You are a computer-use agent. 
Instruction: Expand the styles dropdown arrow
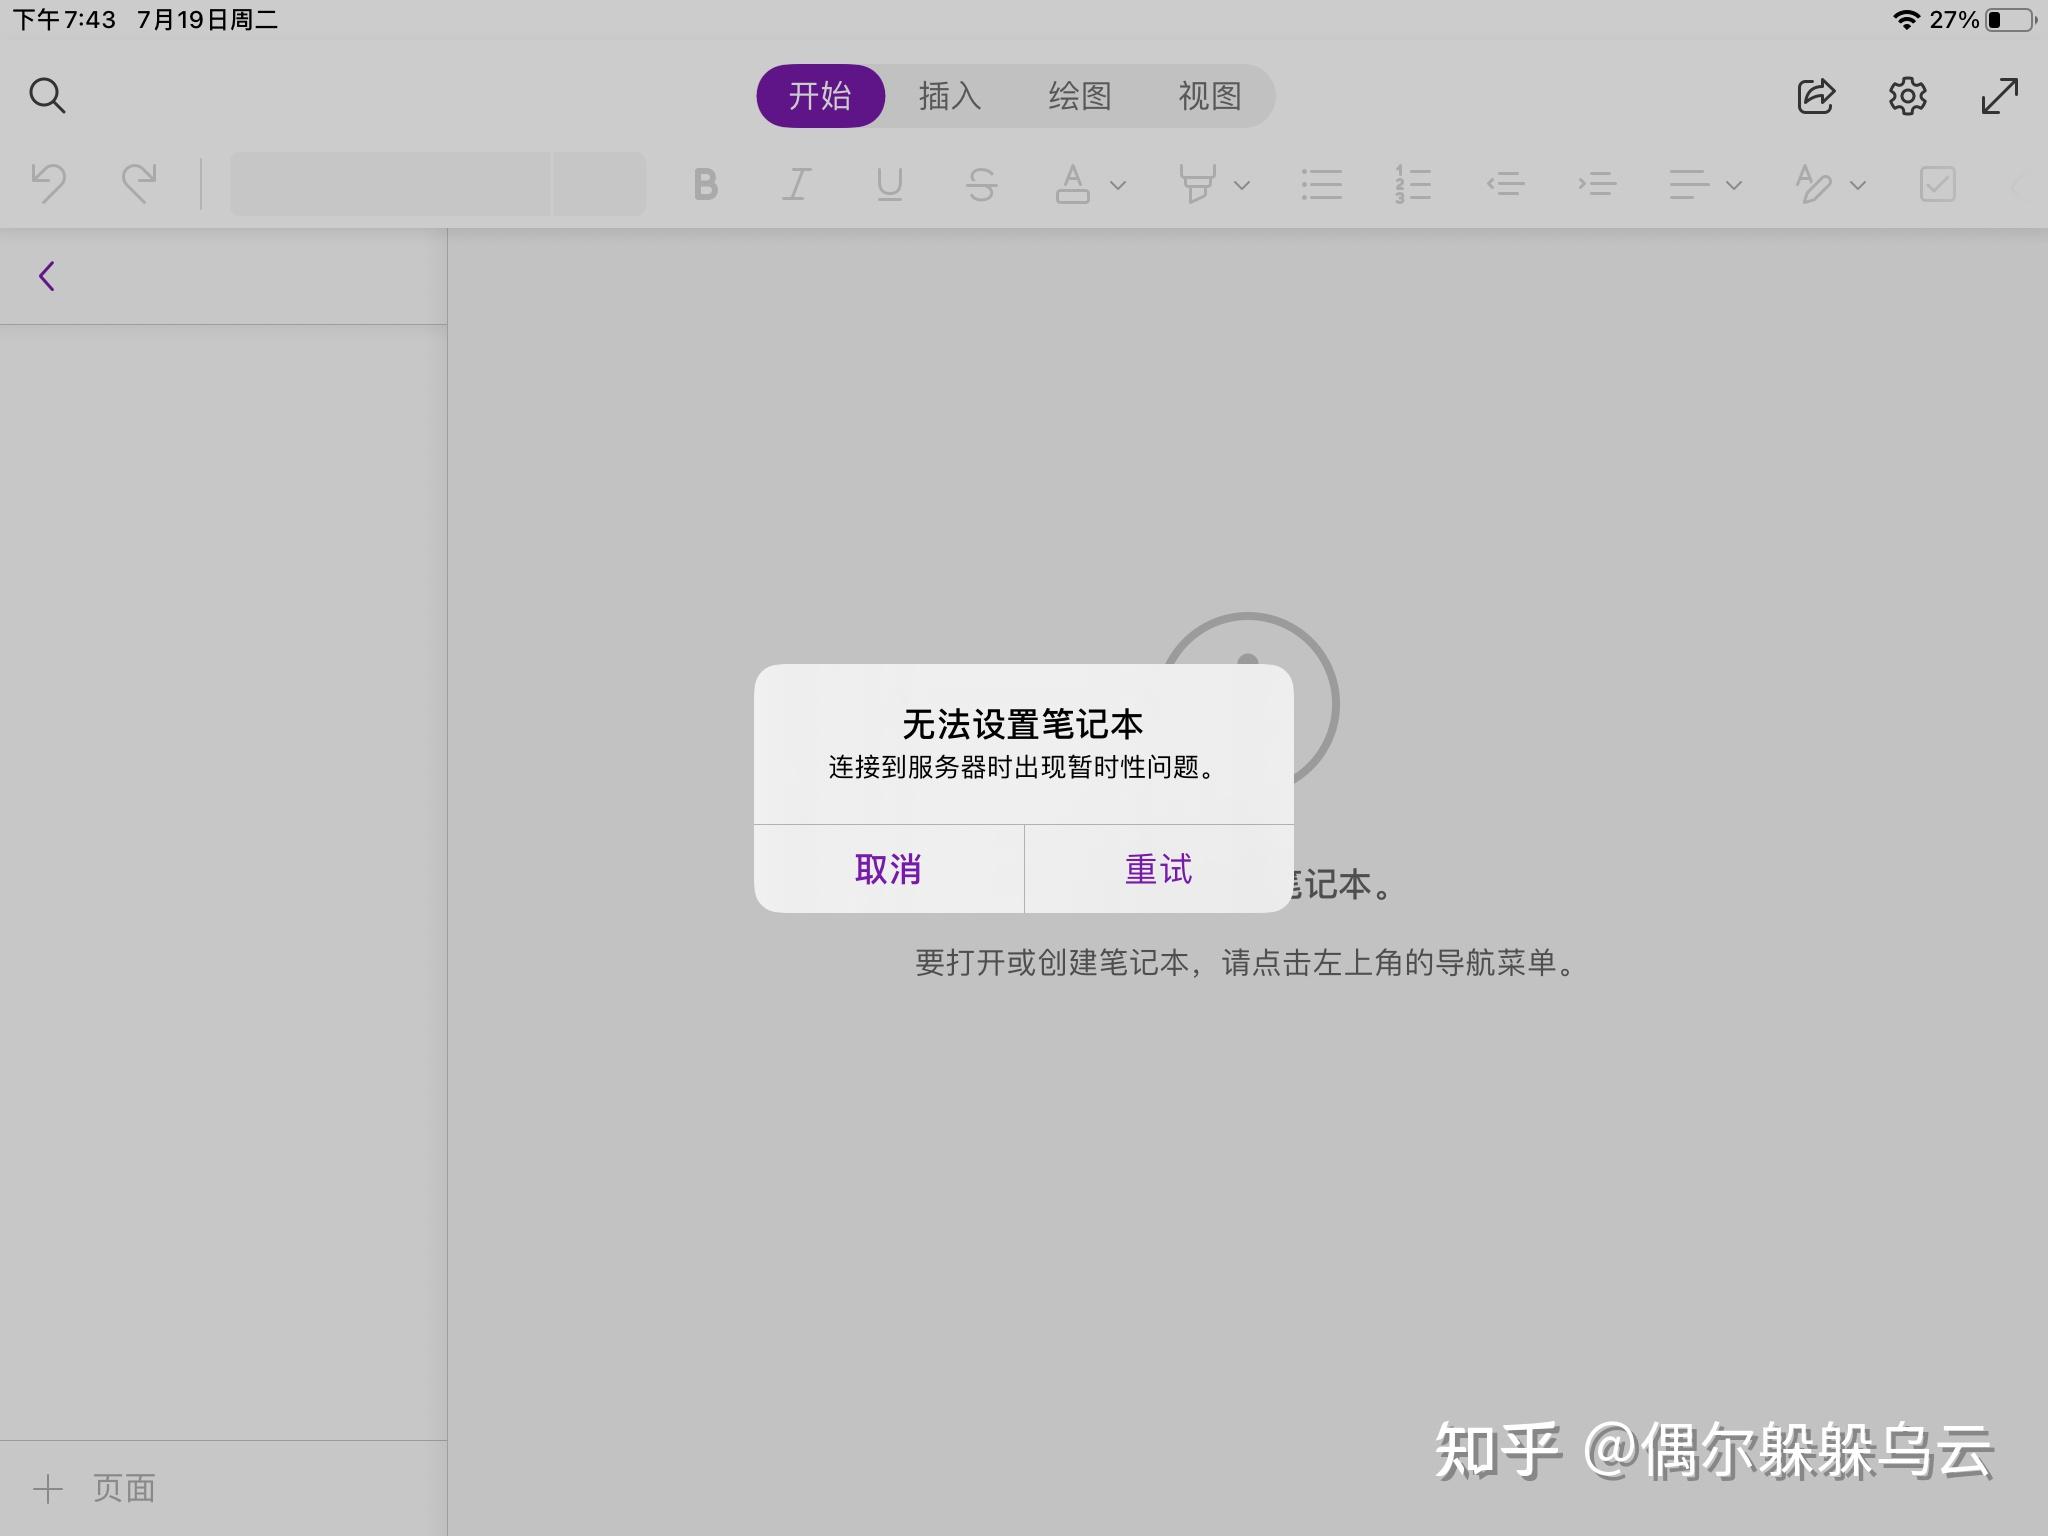pyautogui.click(x=1858, y=185)
